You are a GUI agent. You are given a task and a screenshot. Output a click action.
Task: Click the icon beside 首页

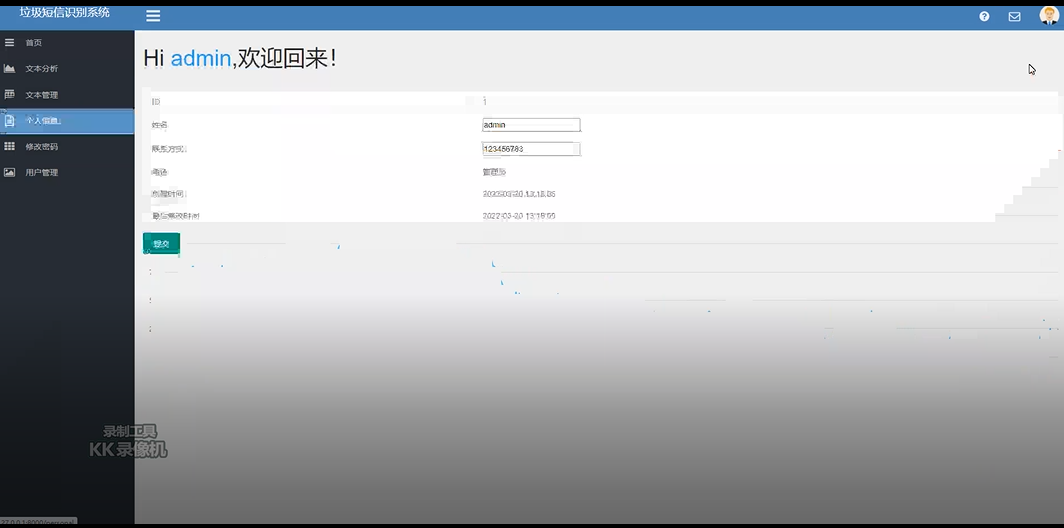(x=10, y=43)
